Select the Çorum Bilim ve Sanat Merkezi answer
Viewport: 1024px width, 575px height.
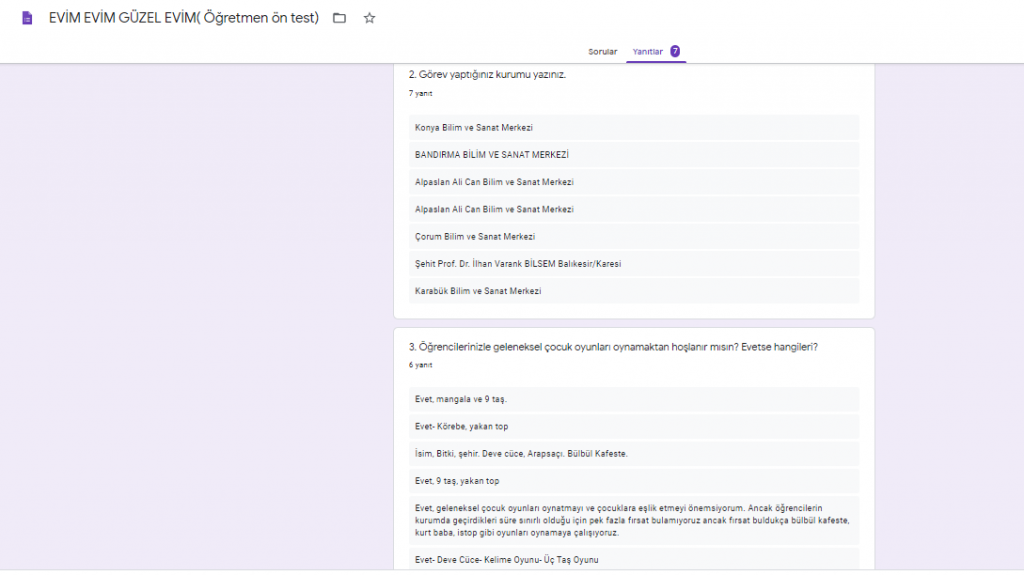click(475, 237)
